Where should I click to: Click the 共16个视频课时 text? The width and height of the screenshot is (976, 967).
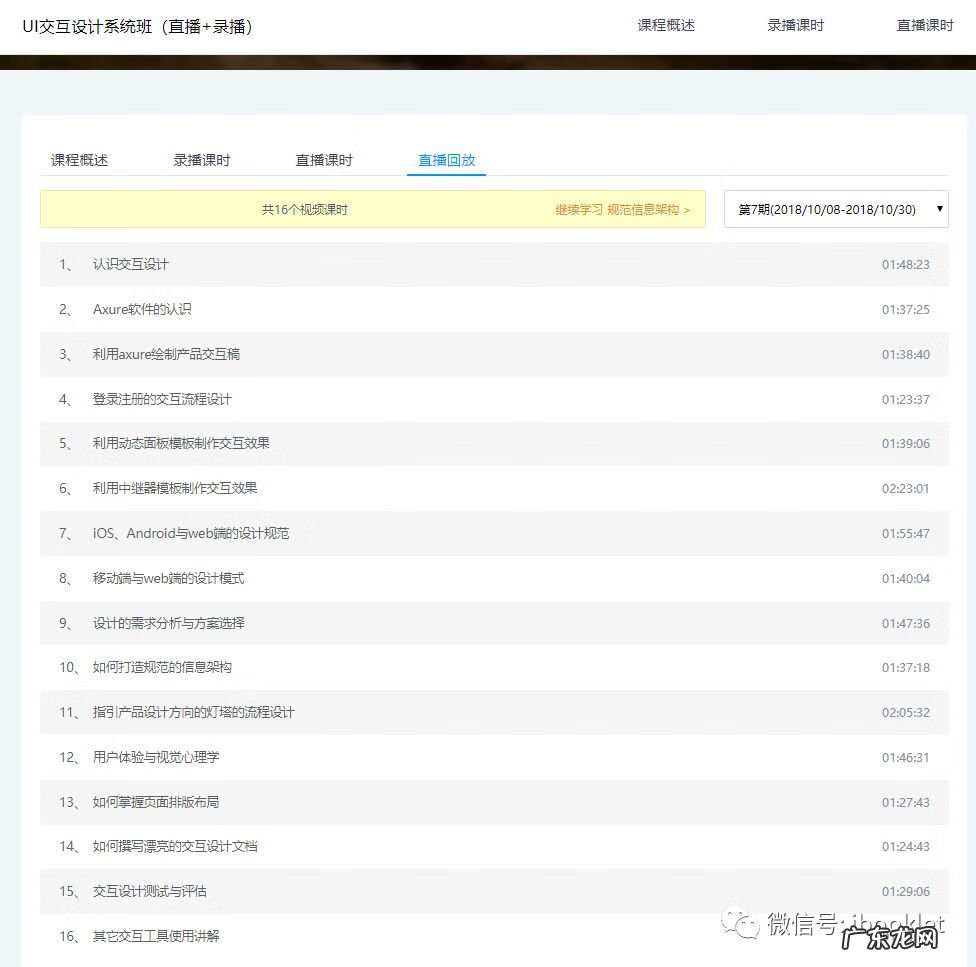[304, 210]
